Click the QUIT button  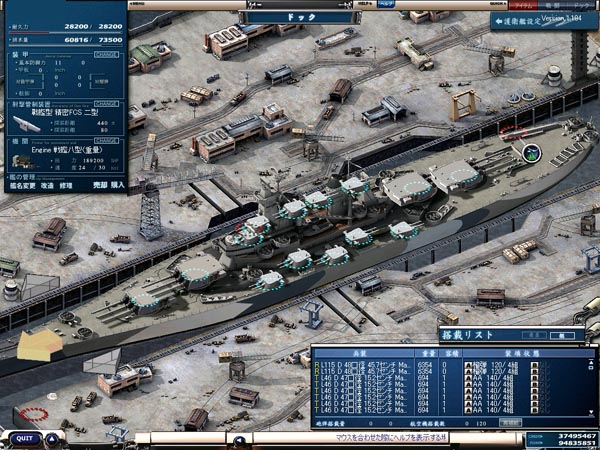click(23, 438)
